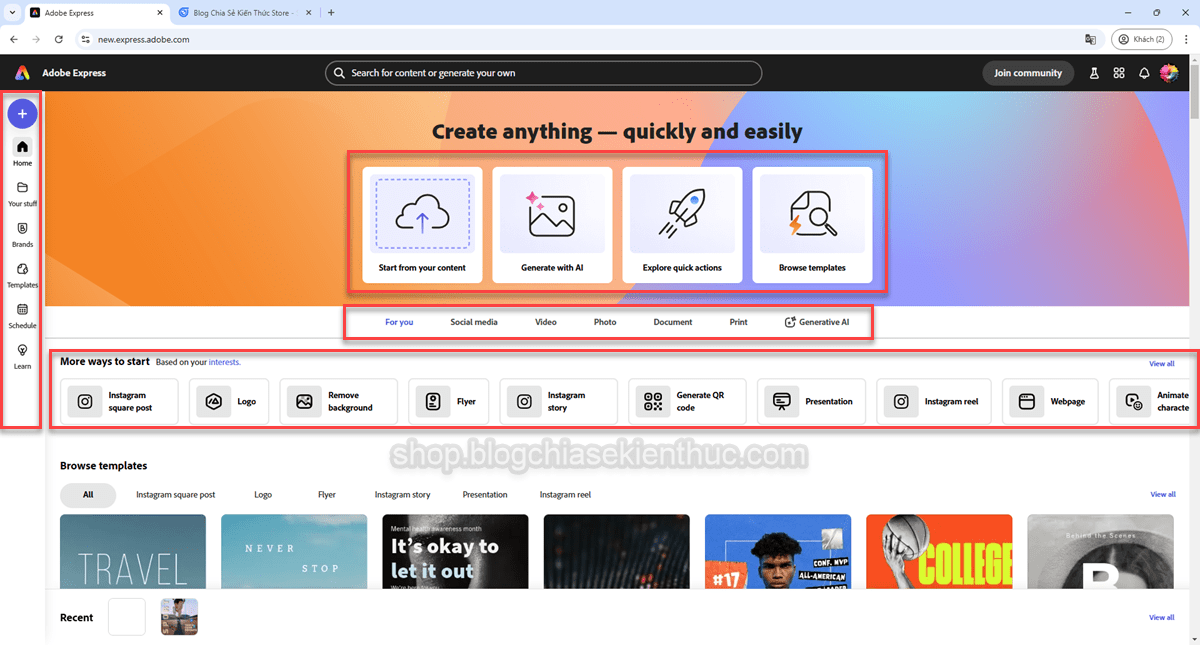Filter templates by Flyer chip

(x=327, y=494)
